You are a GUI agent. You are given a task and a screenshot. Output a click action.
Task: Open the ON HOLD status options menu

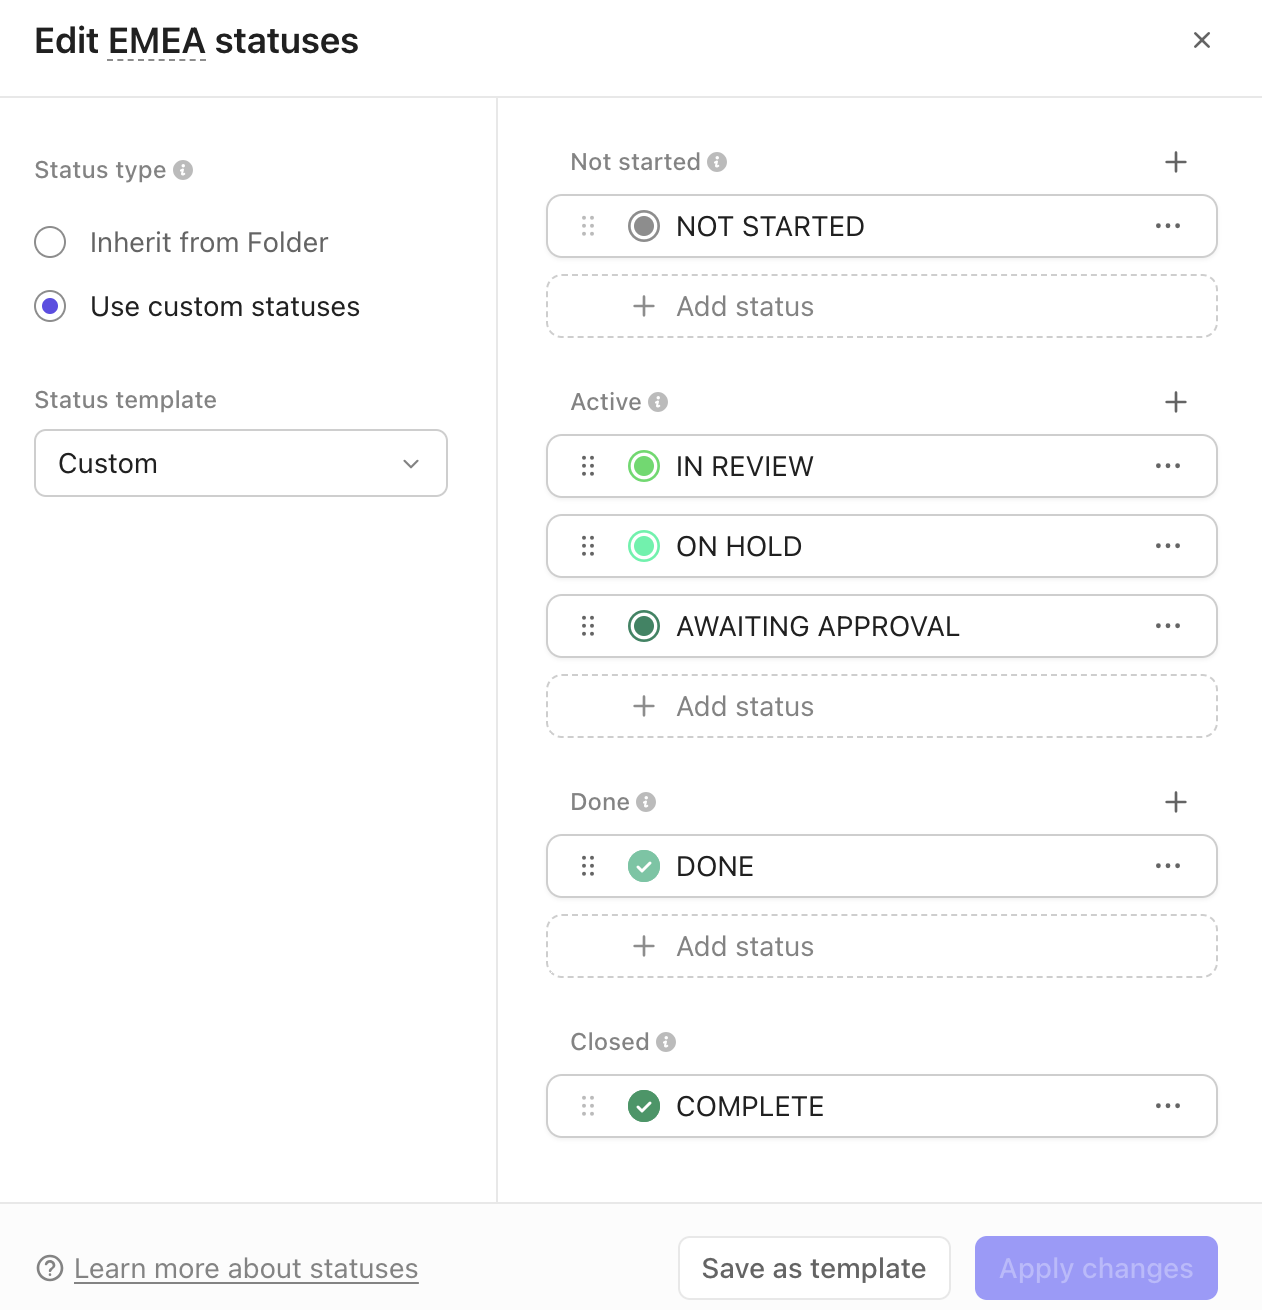(x=1168, y=546)
